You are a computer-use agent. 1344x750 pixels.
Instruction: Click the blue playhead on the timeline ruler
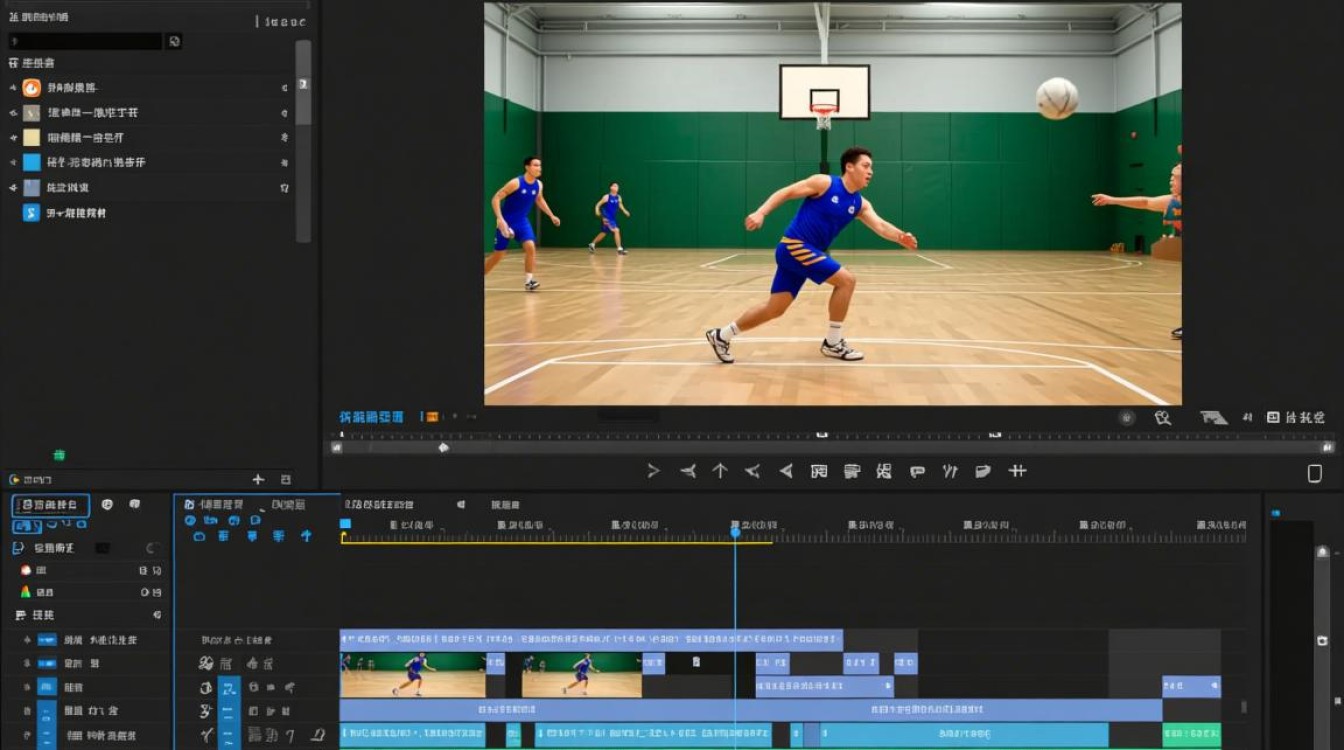coord(735,532)
